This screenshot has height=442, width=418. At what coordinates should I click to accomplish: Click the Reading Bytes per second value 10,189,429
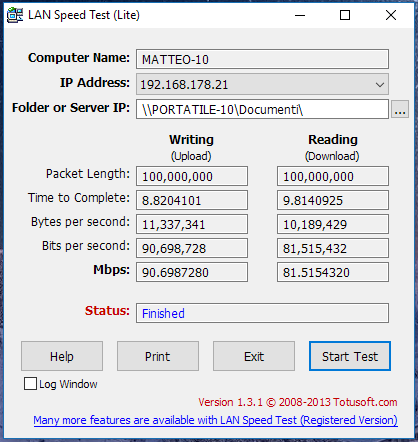click(333, 224)
